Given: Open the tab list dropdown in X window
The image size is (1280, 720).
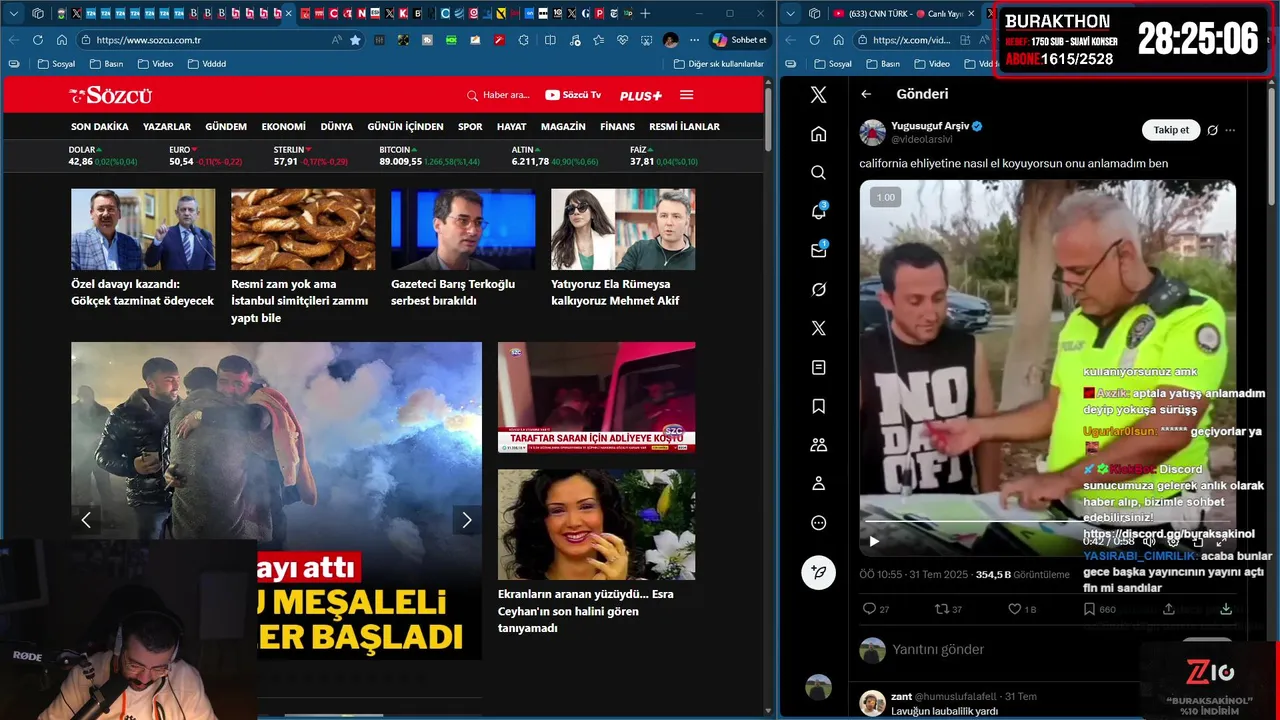Looking at the screenshot, I should [791, 13].
